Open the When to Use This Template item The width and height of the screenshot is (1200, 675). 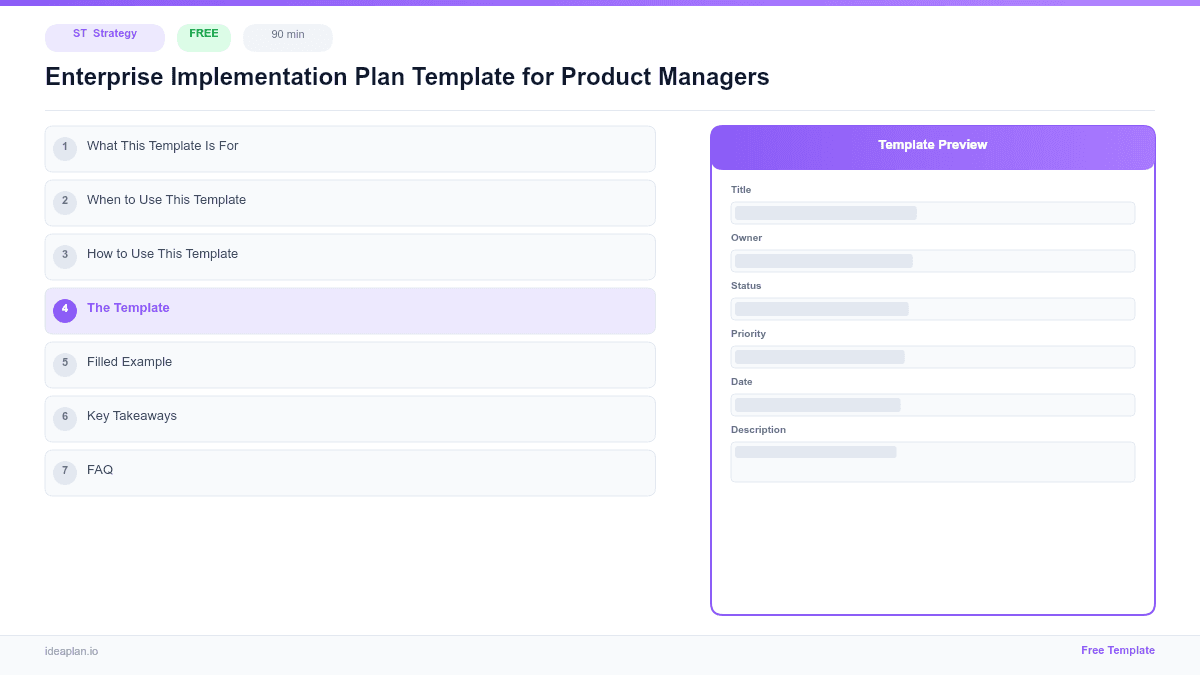click(350, 202)
